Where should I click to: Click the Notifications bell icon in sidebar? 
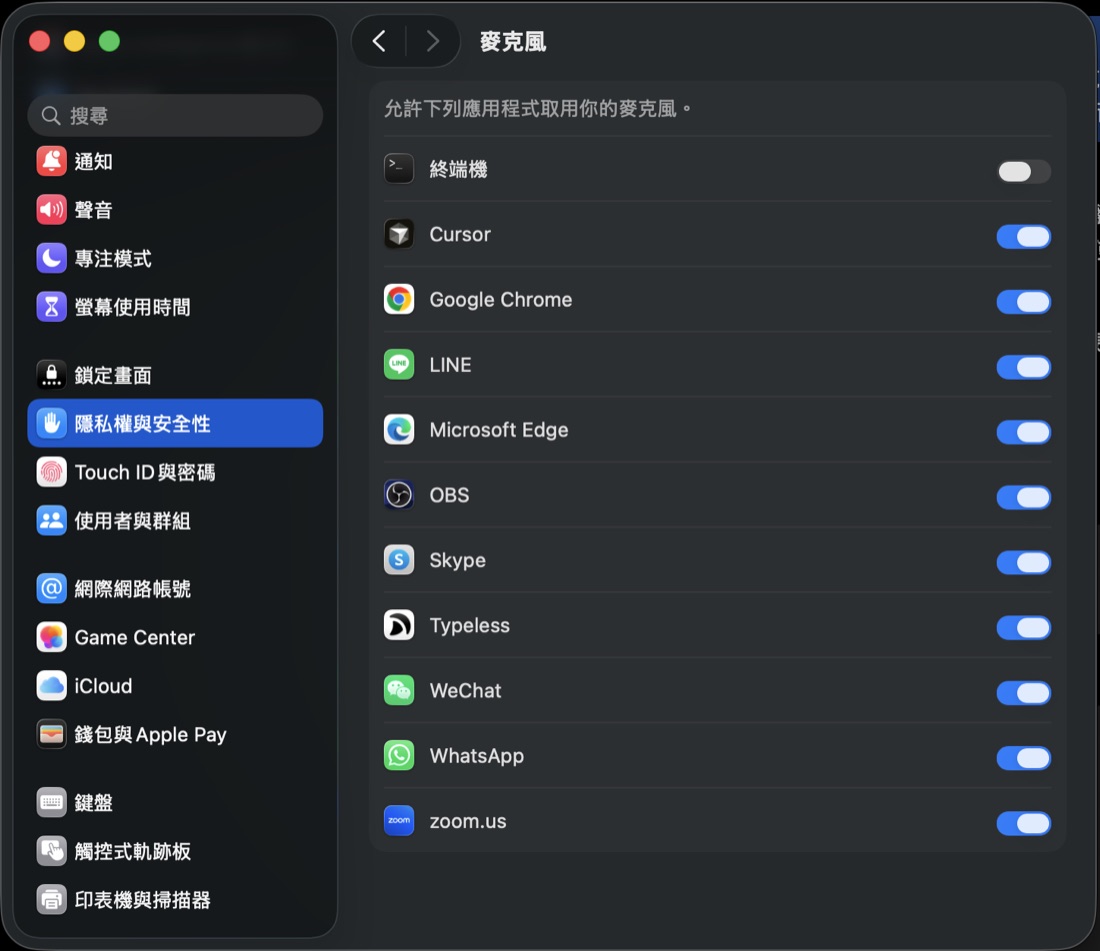(x=51, y=161)
